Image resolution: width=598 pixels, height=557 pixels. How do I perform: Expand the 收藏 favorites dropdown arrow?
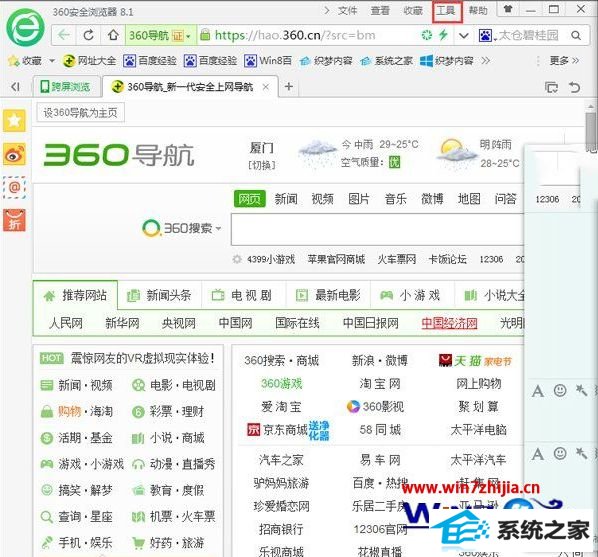52,61
